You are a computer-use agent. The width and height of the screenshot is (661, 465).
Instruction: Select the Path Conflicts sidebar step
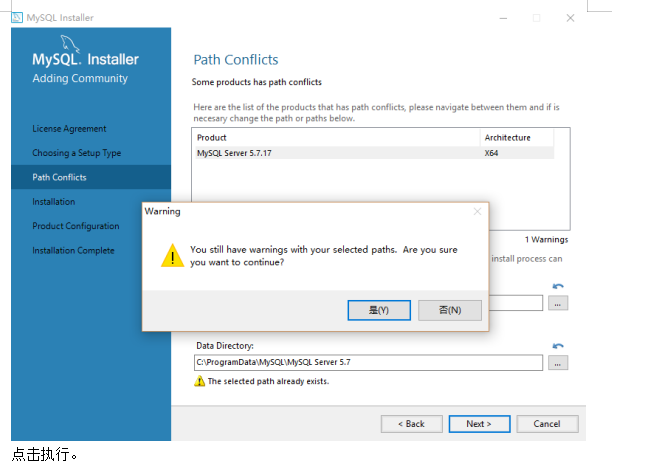[x=91, y=177]
